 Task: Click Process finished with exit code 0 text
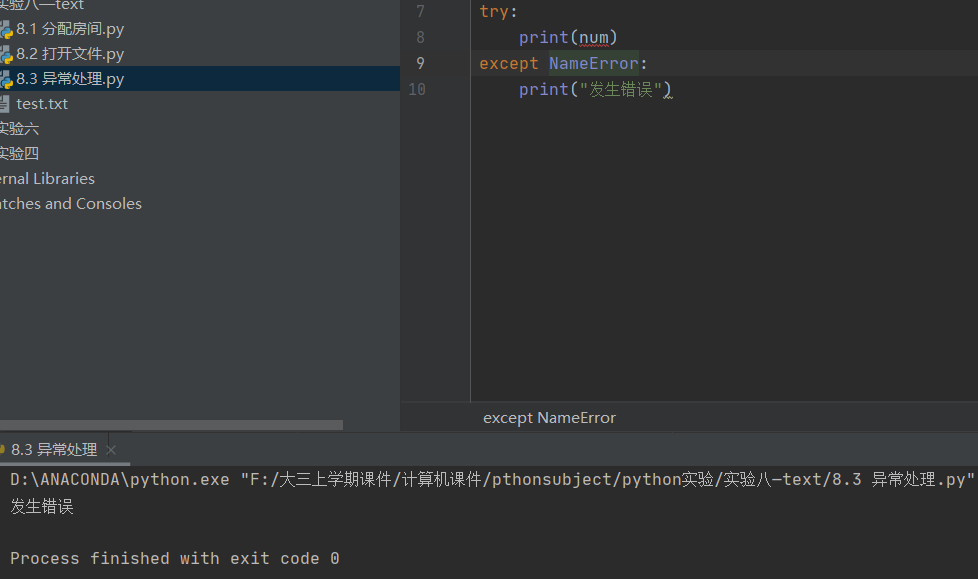click(x=175, y=558)
